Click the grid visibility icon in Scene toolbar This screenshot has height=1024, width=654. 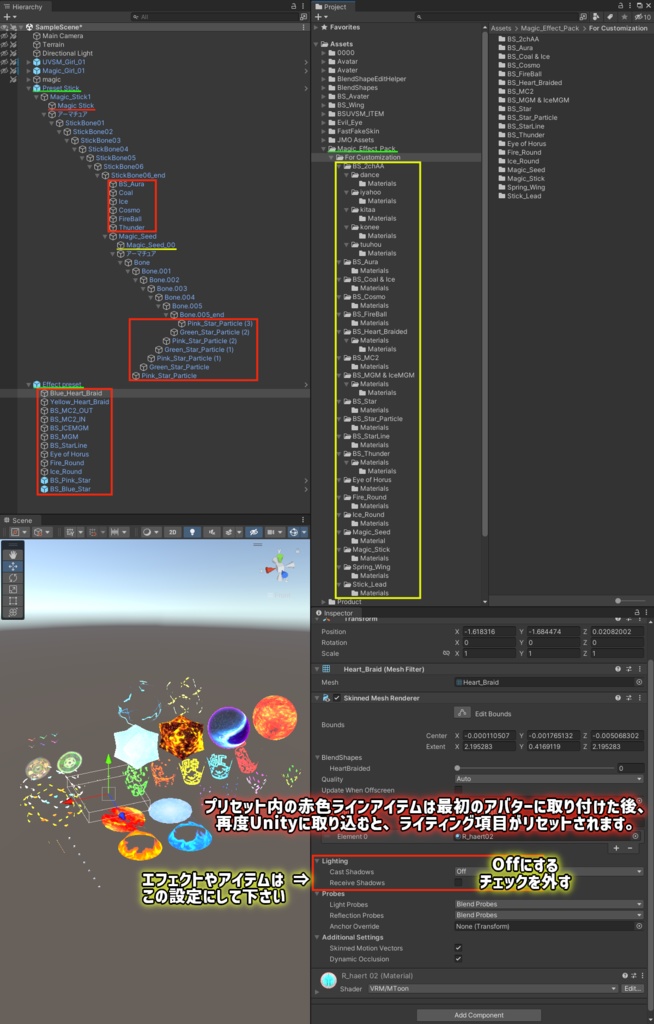72,532
